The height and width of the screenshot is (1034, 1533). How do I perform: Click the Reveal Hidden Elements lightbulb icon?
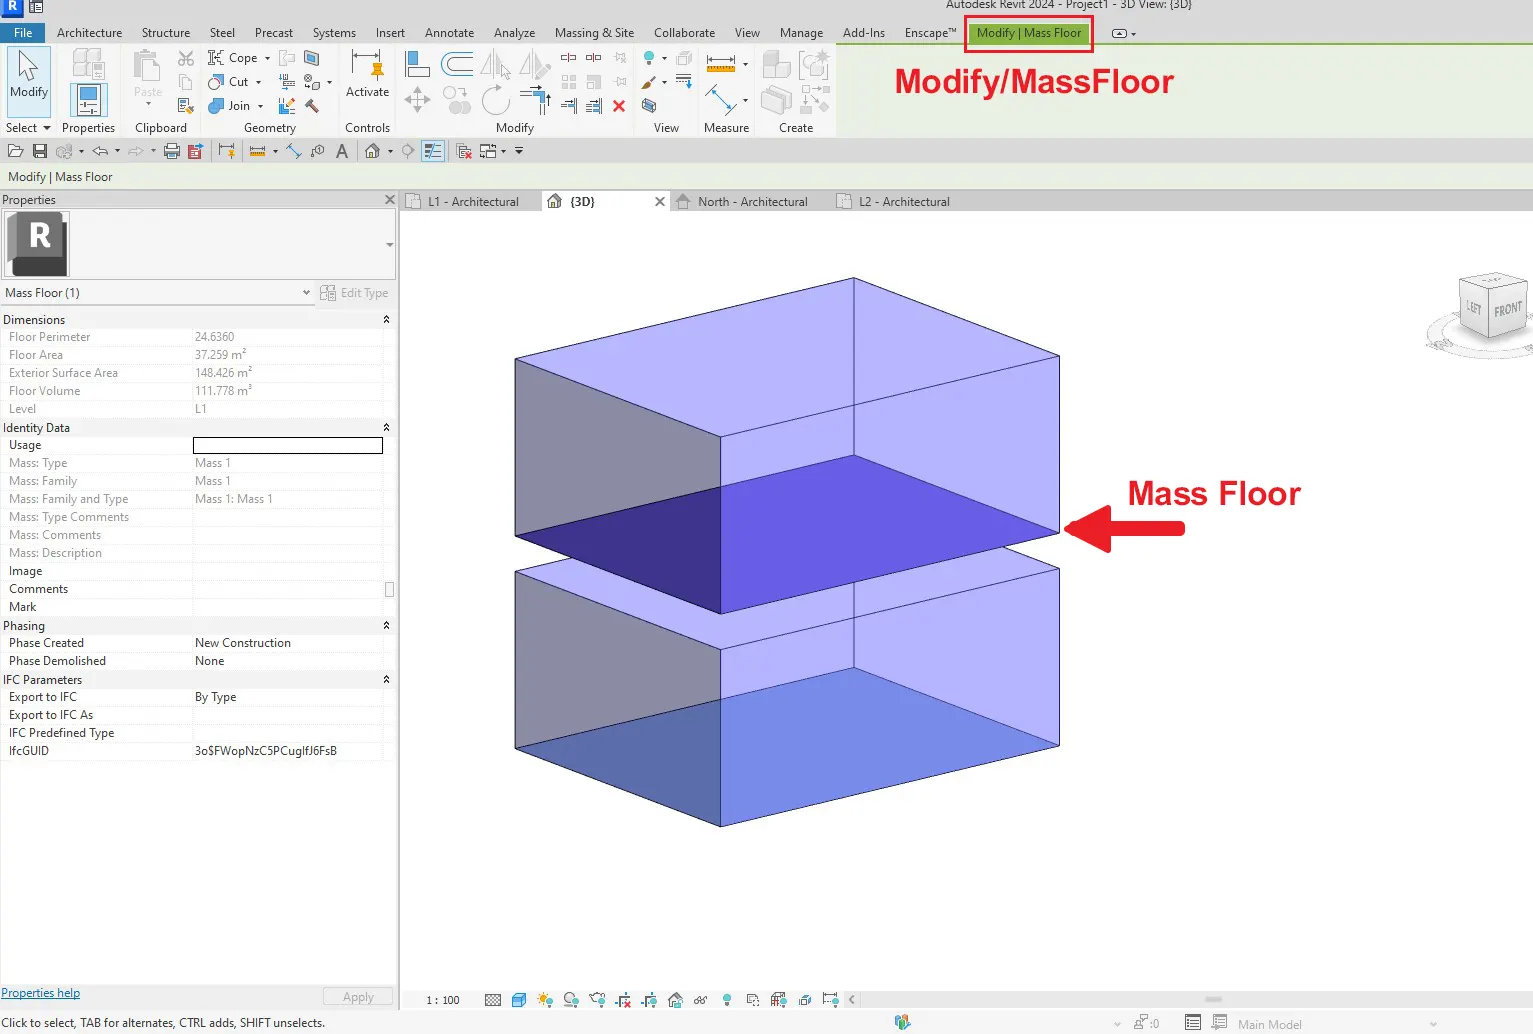[x=727, y=1000]
